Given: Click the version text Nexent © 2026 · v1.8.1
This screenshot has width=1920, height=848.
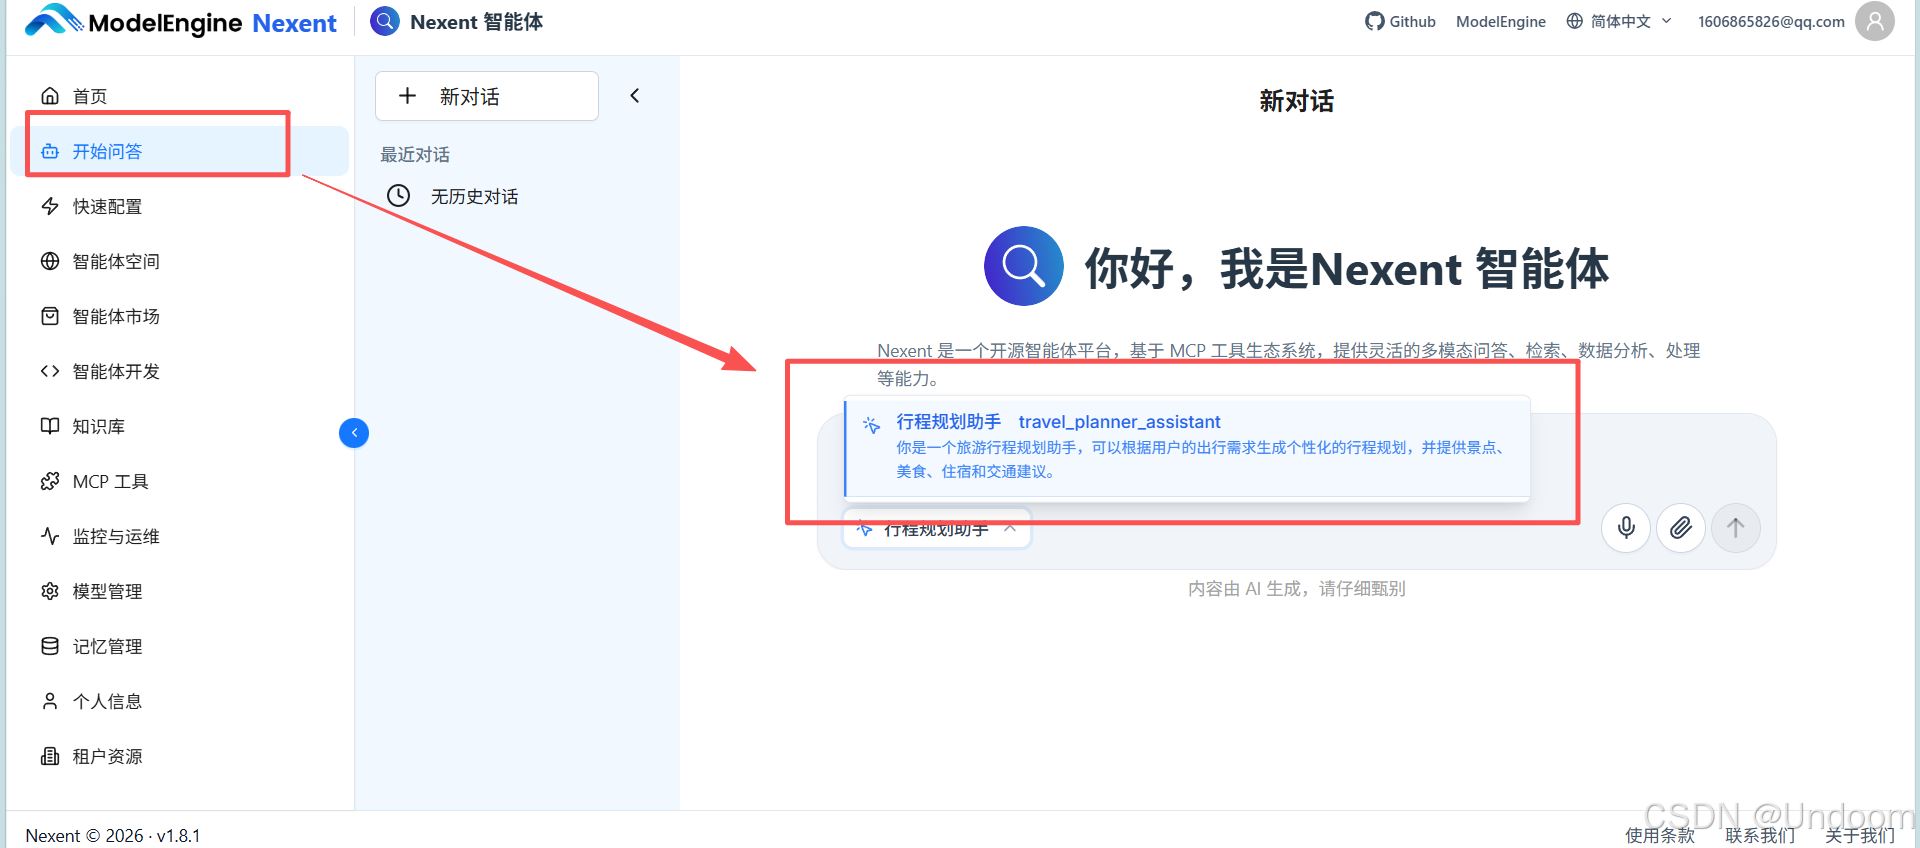Looking at the screenshot, I should 113,835.
